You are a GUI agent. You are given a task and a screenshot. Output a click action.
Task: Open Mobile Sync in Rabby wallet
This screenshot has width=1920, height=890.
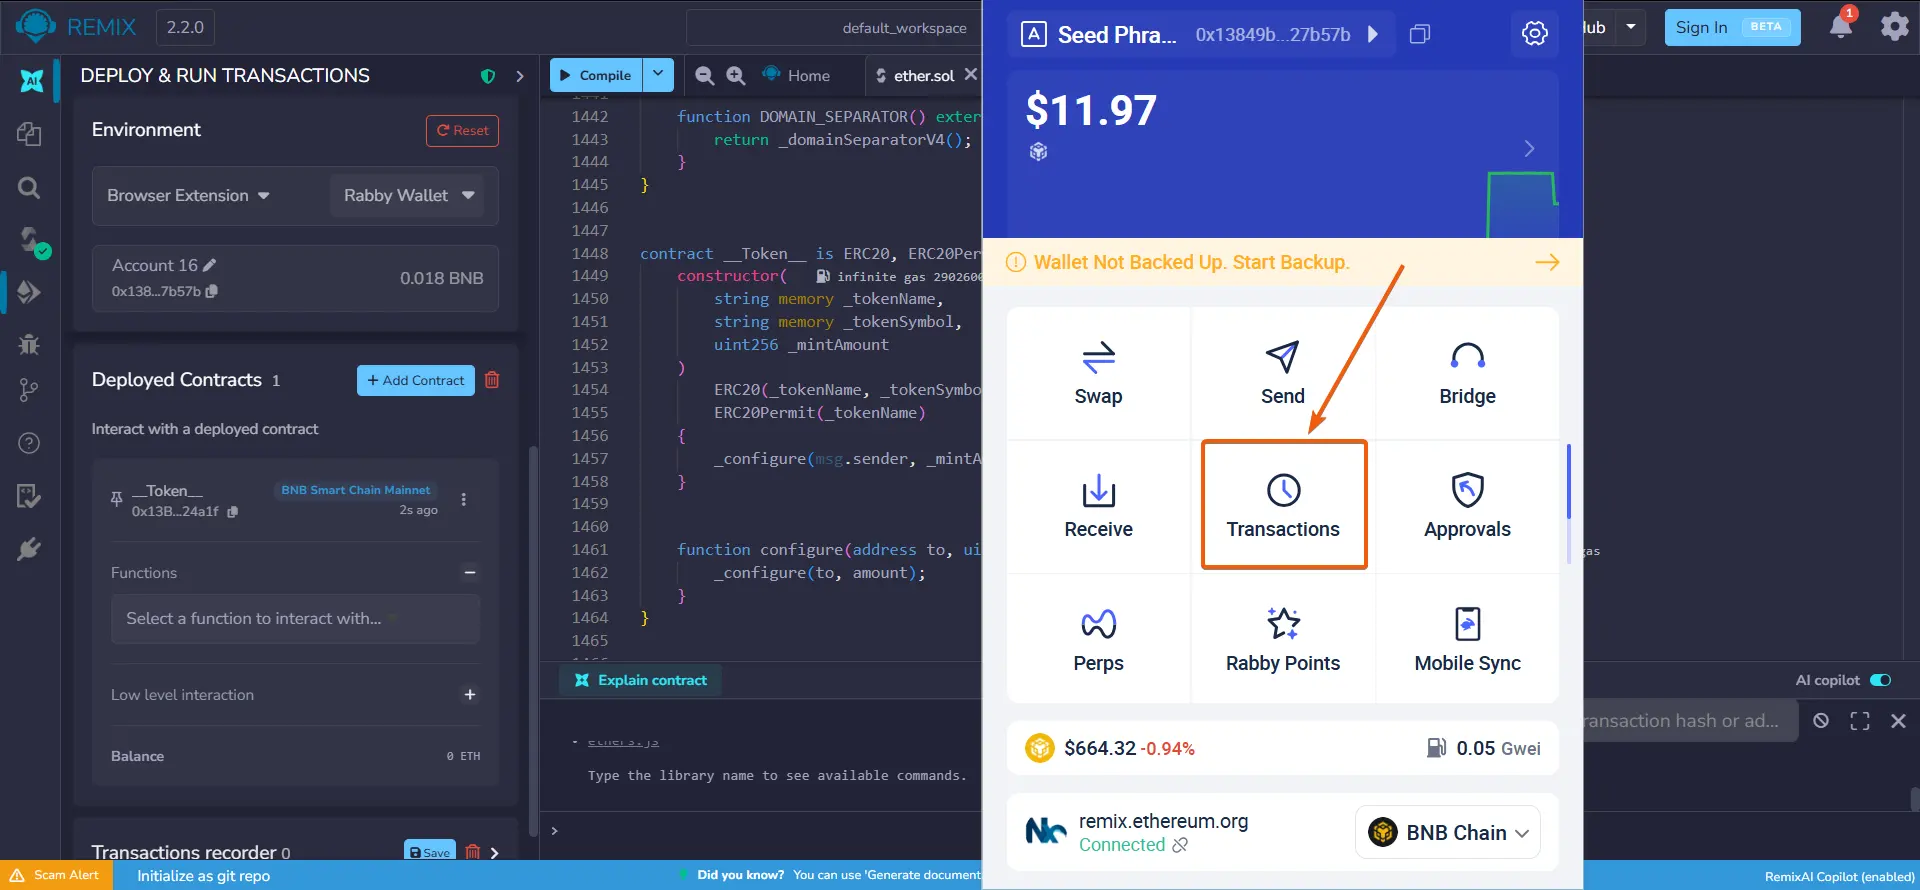[x=1467, y=640]
